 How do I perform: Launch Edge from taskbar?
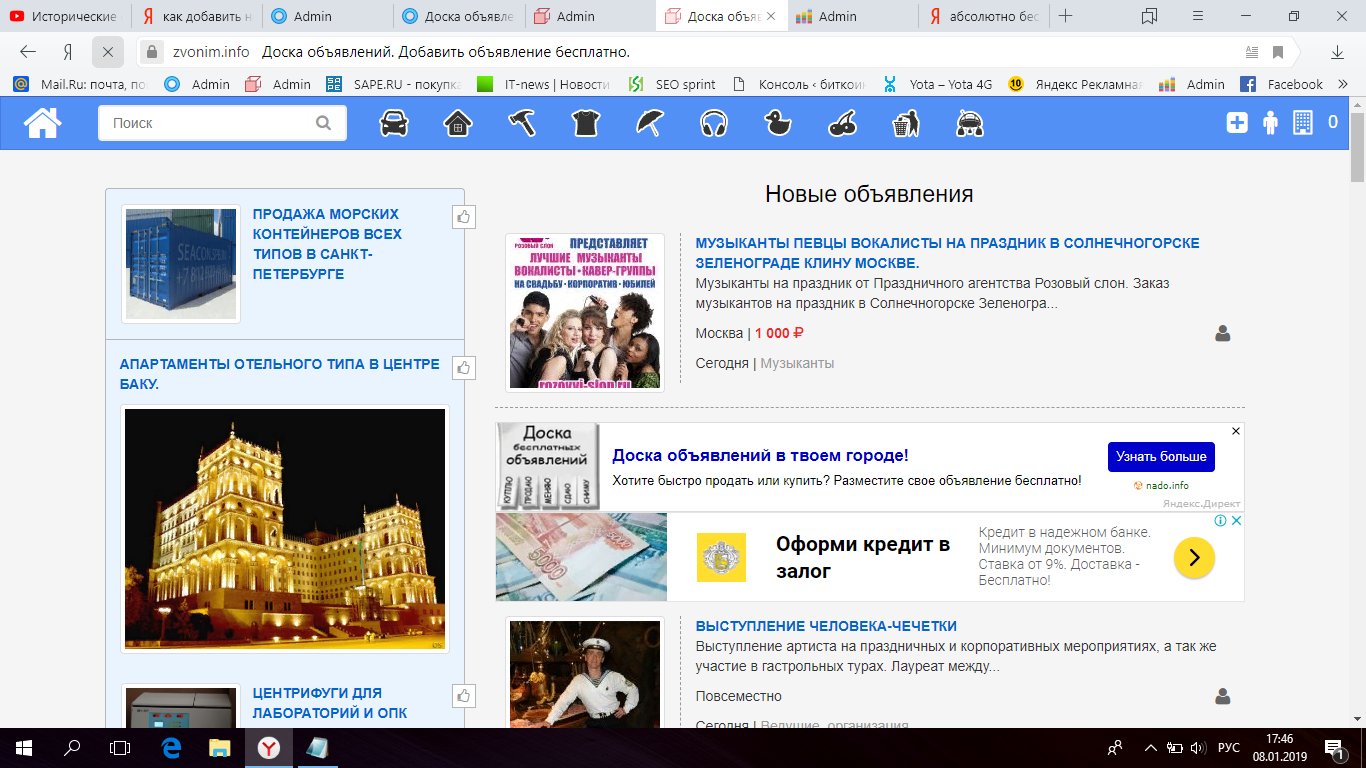point(171,747)
